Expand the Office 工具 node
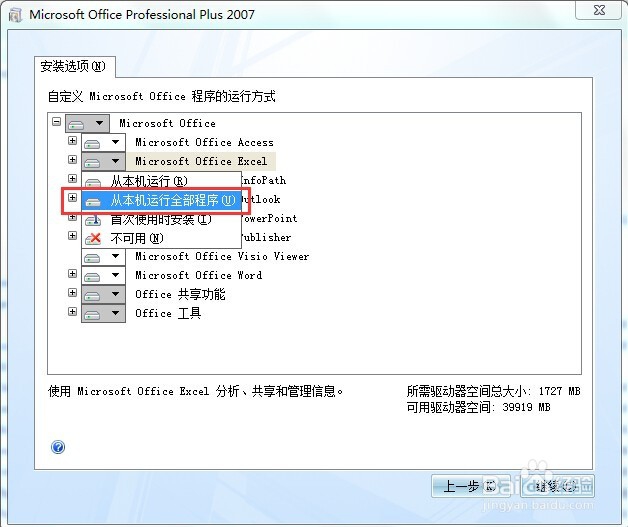Viewport: 628px width, 527px height. (72, 312)
